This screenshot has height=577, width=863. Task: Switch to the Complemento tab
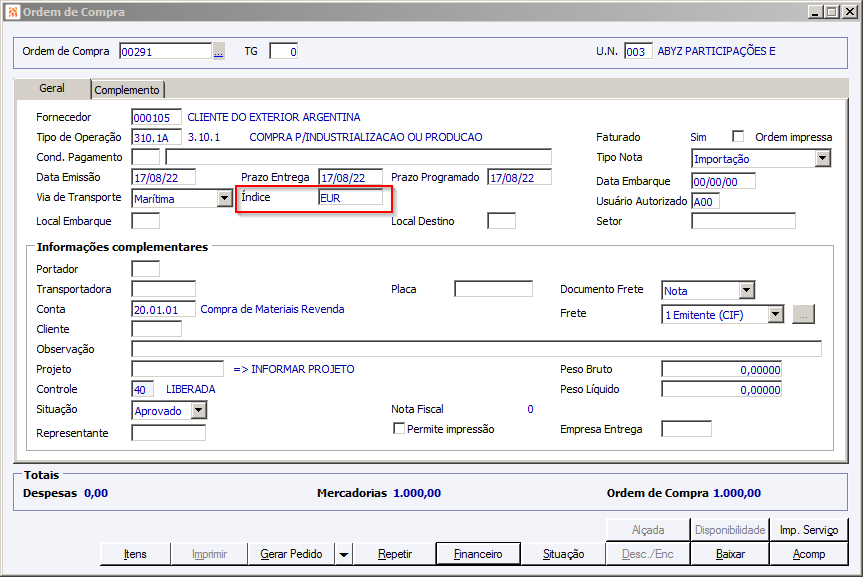click(x=127, y=90)
